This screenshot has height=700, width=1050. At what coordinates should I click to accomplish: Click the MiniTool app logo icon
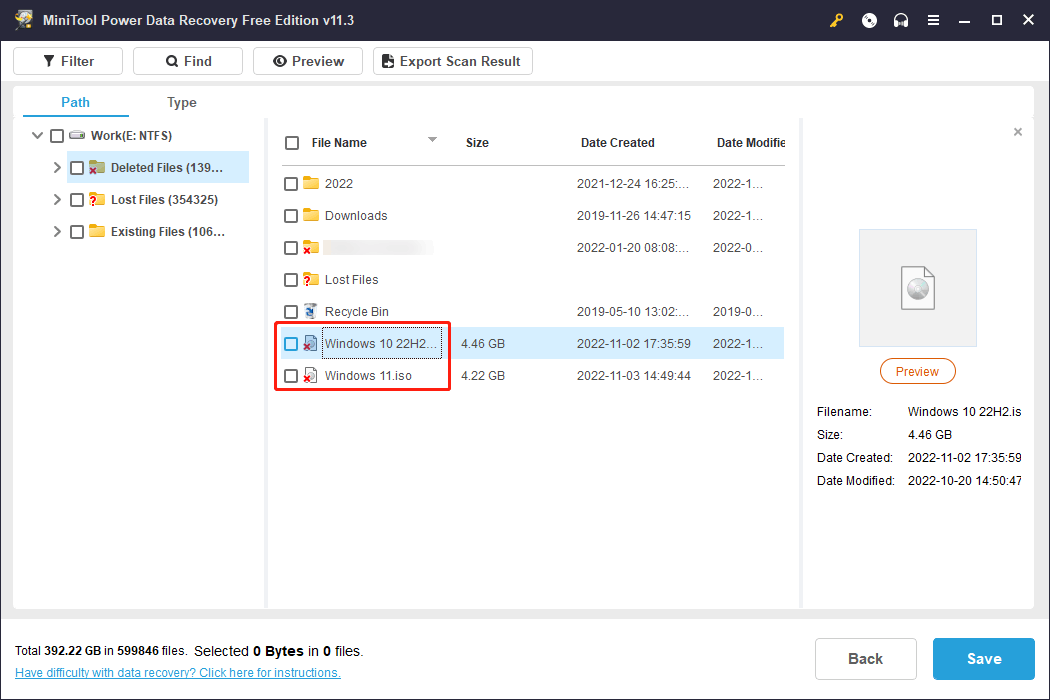[24, 19]
